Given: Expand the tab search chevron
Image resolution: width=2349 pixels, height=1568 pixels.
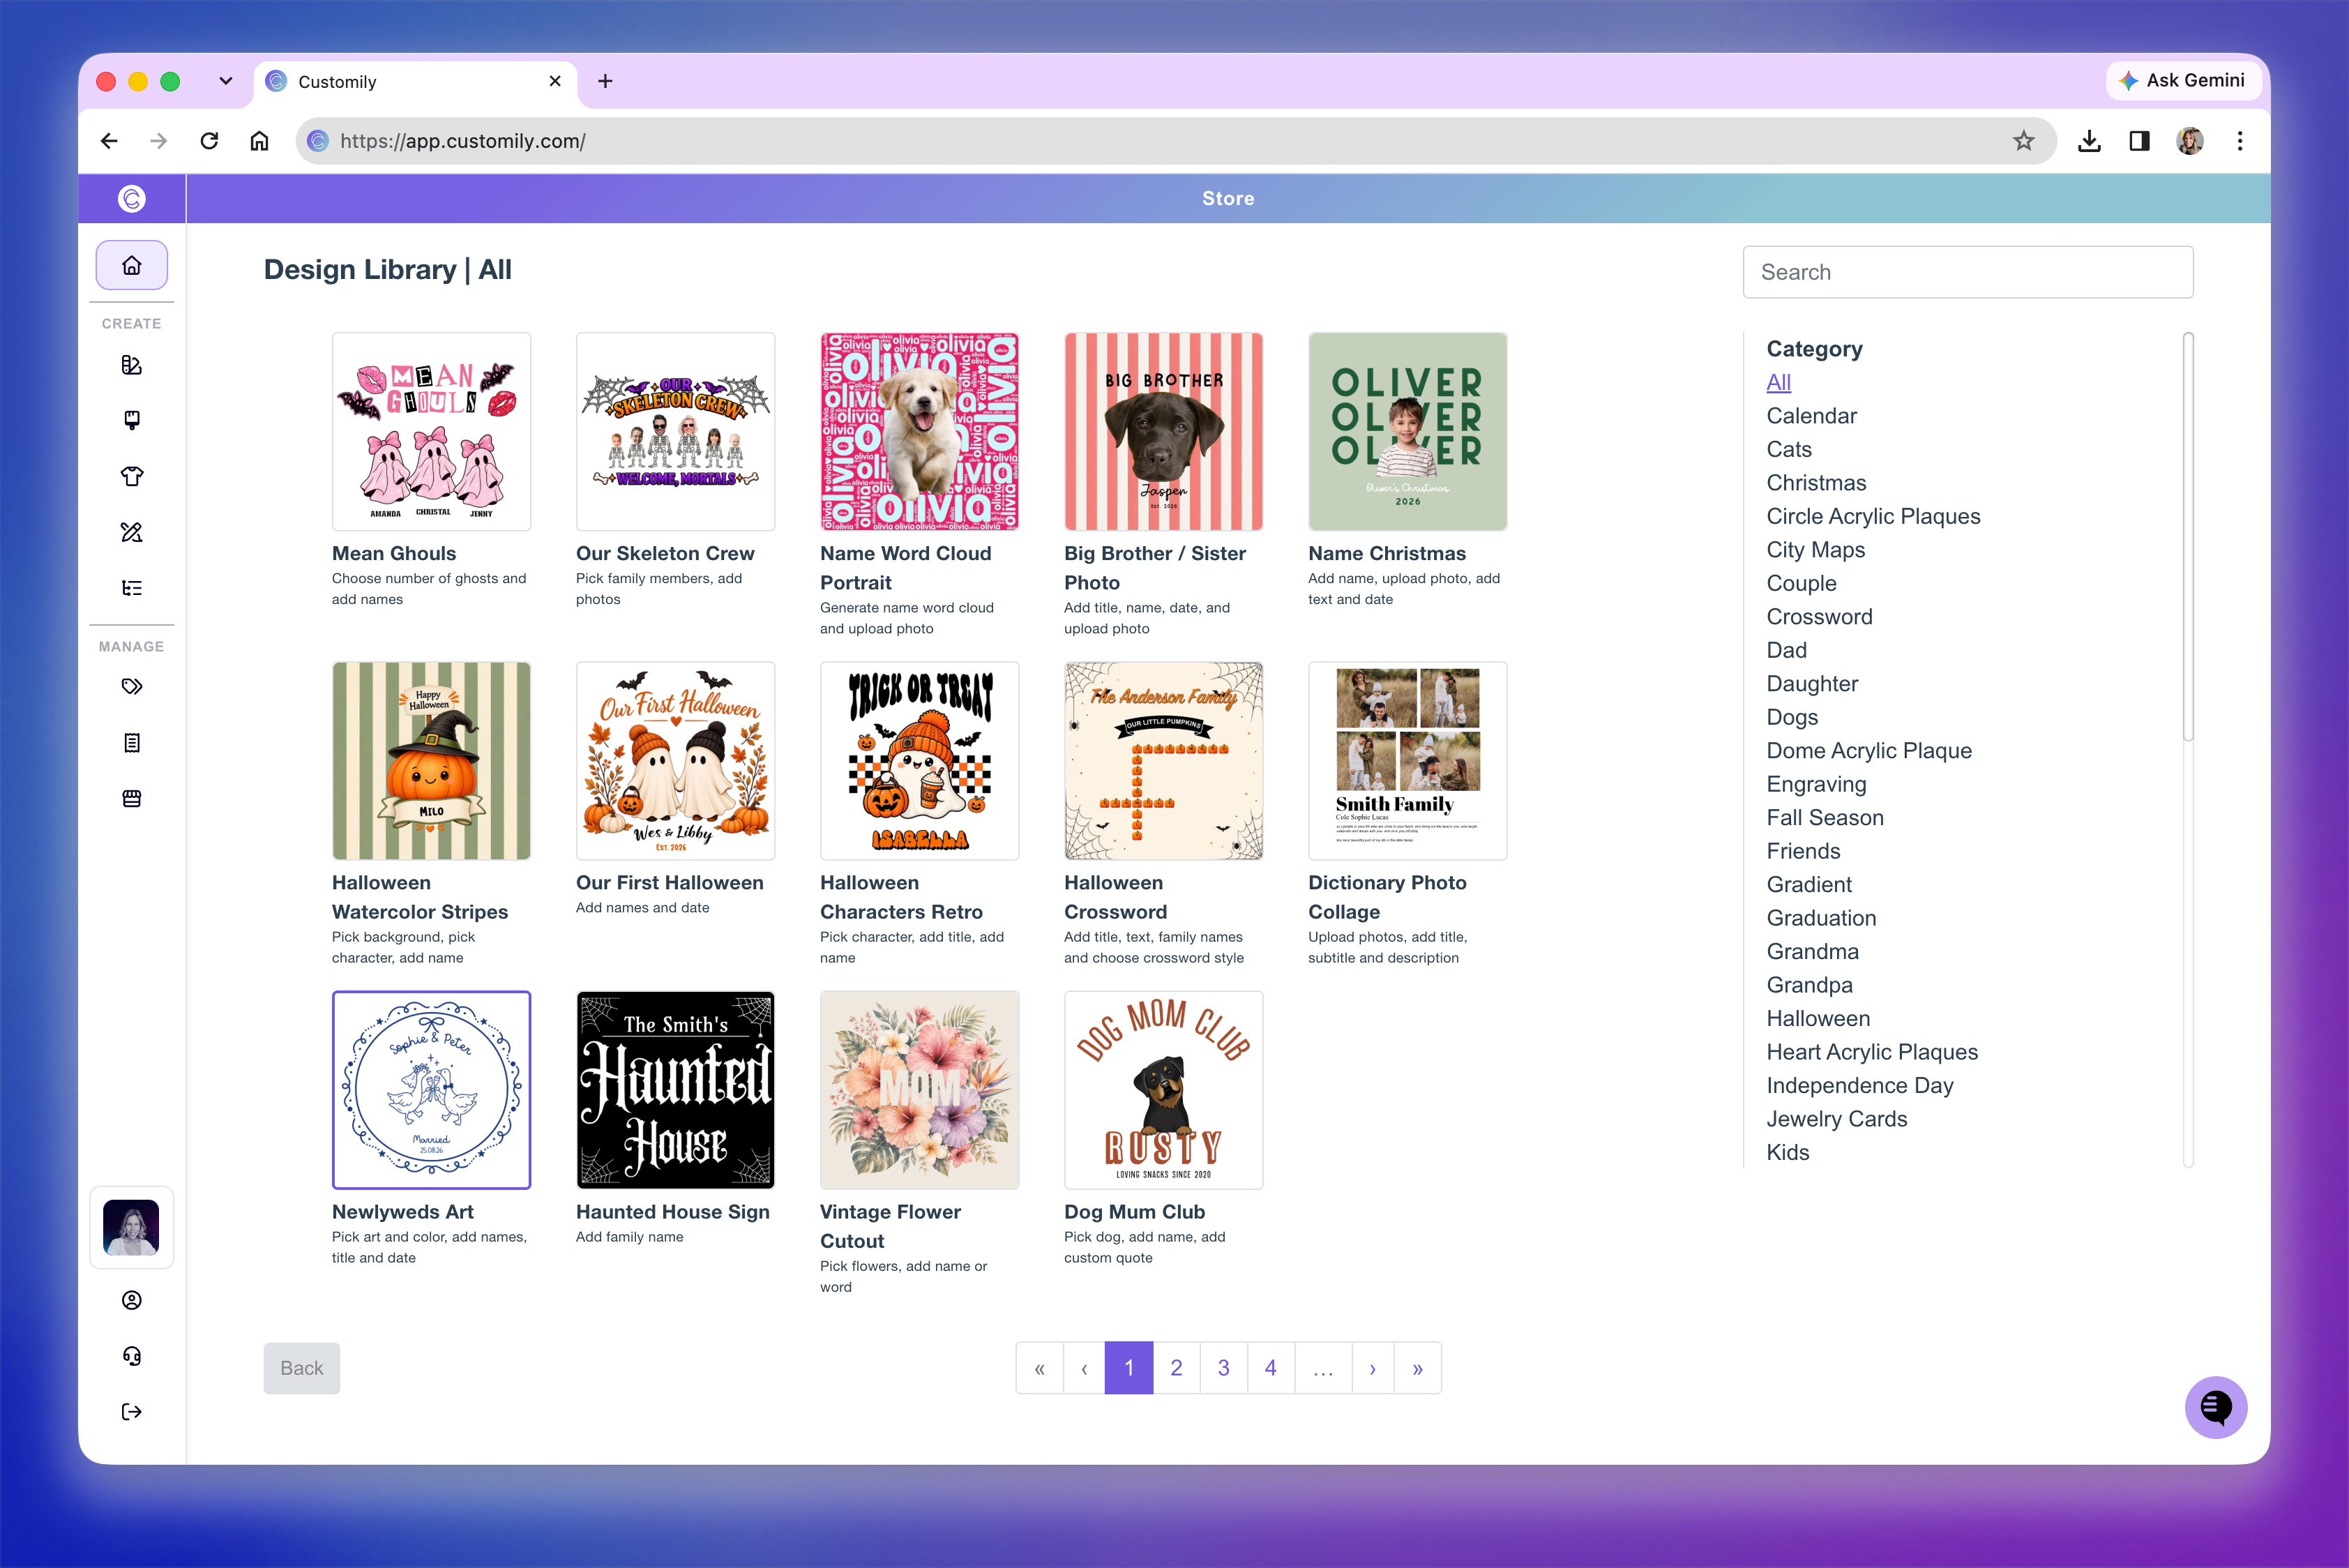Looking at the screenshot, I should point(226,81).
